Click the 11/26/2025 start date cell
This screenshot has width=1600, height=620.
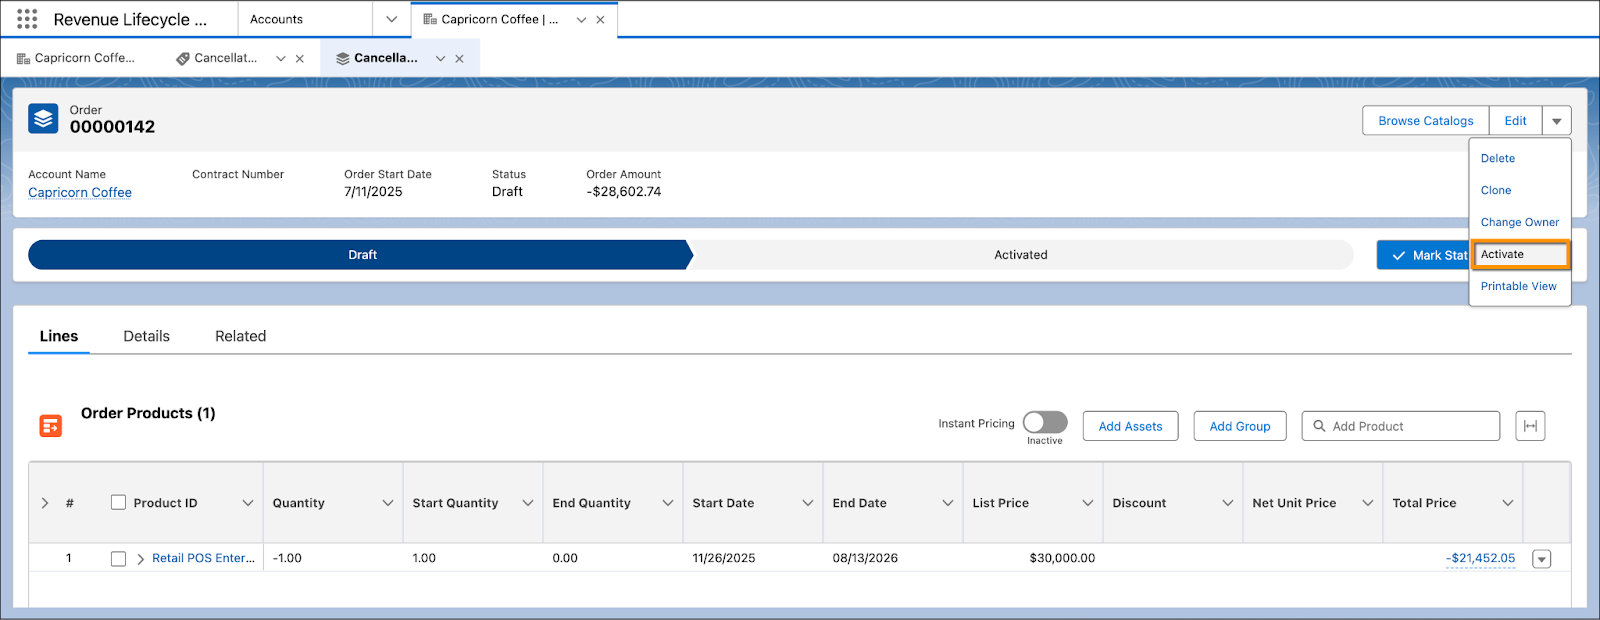pos(753,559)
